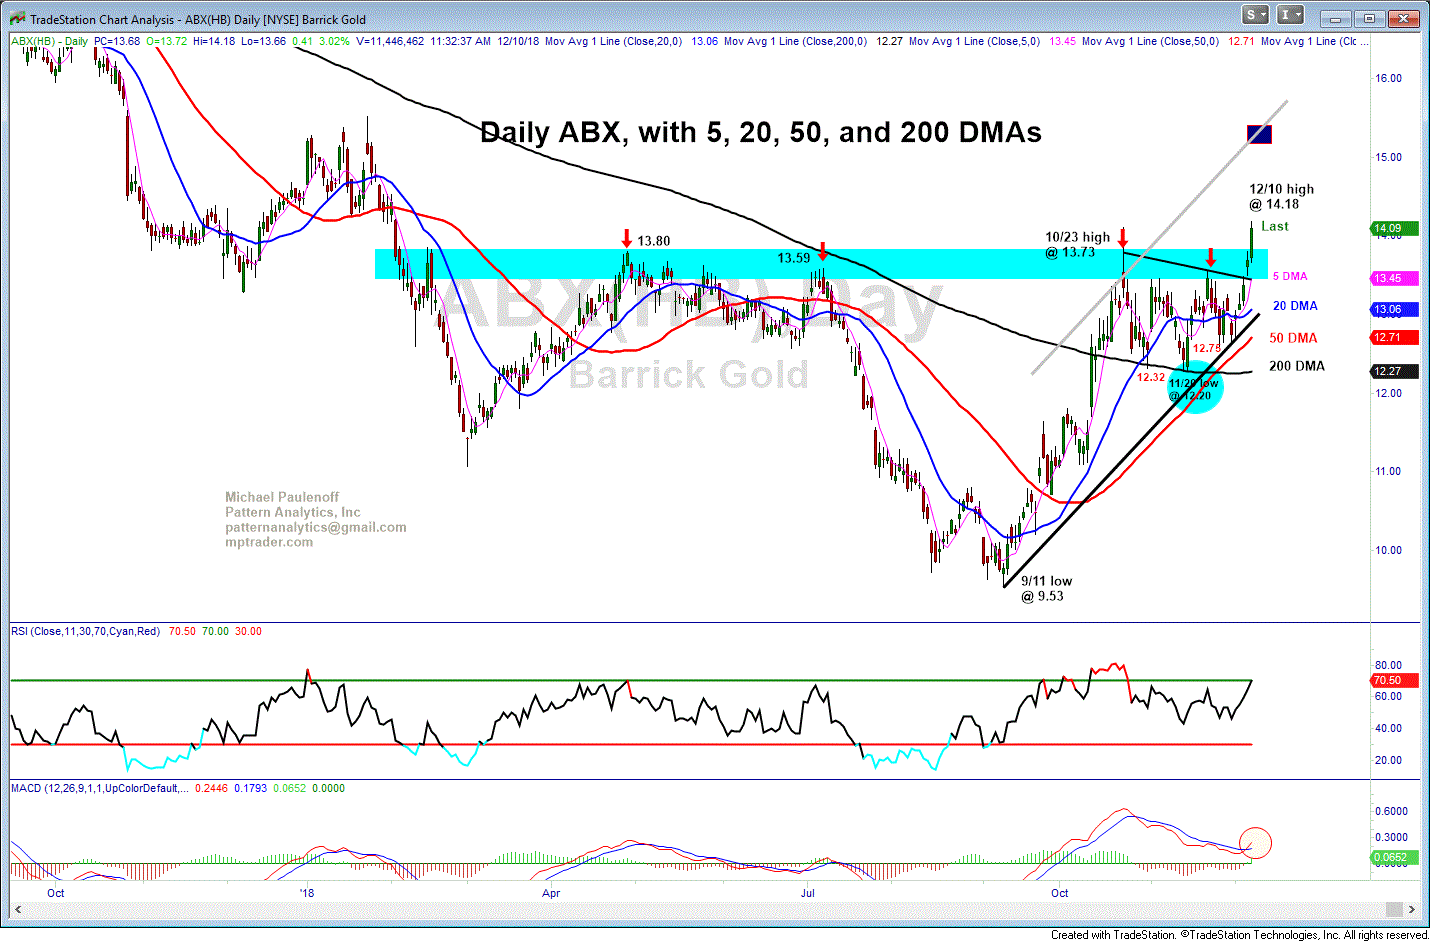
Task: Click the black 12.27 price tag
Action: click(x=1394, y=371)
